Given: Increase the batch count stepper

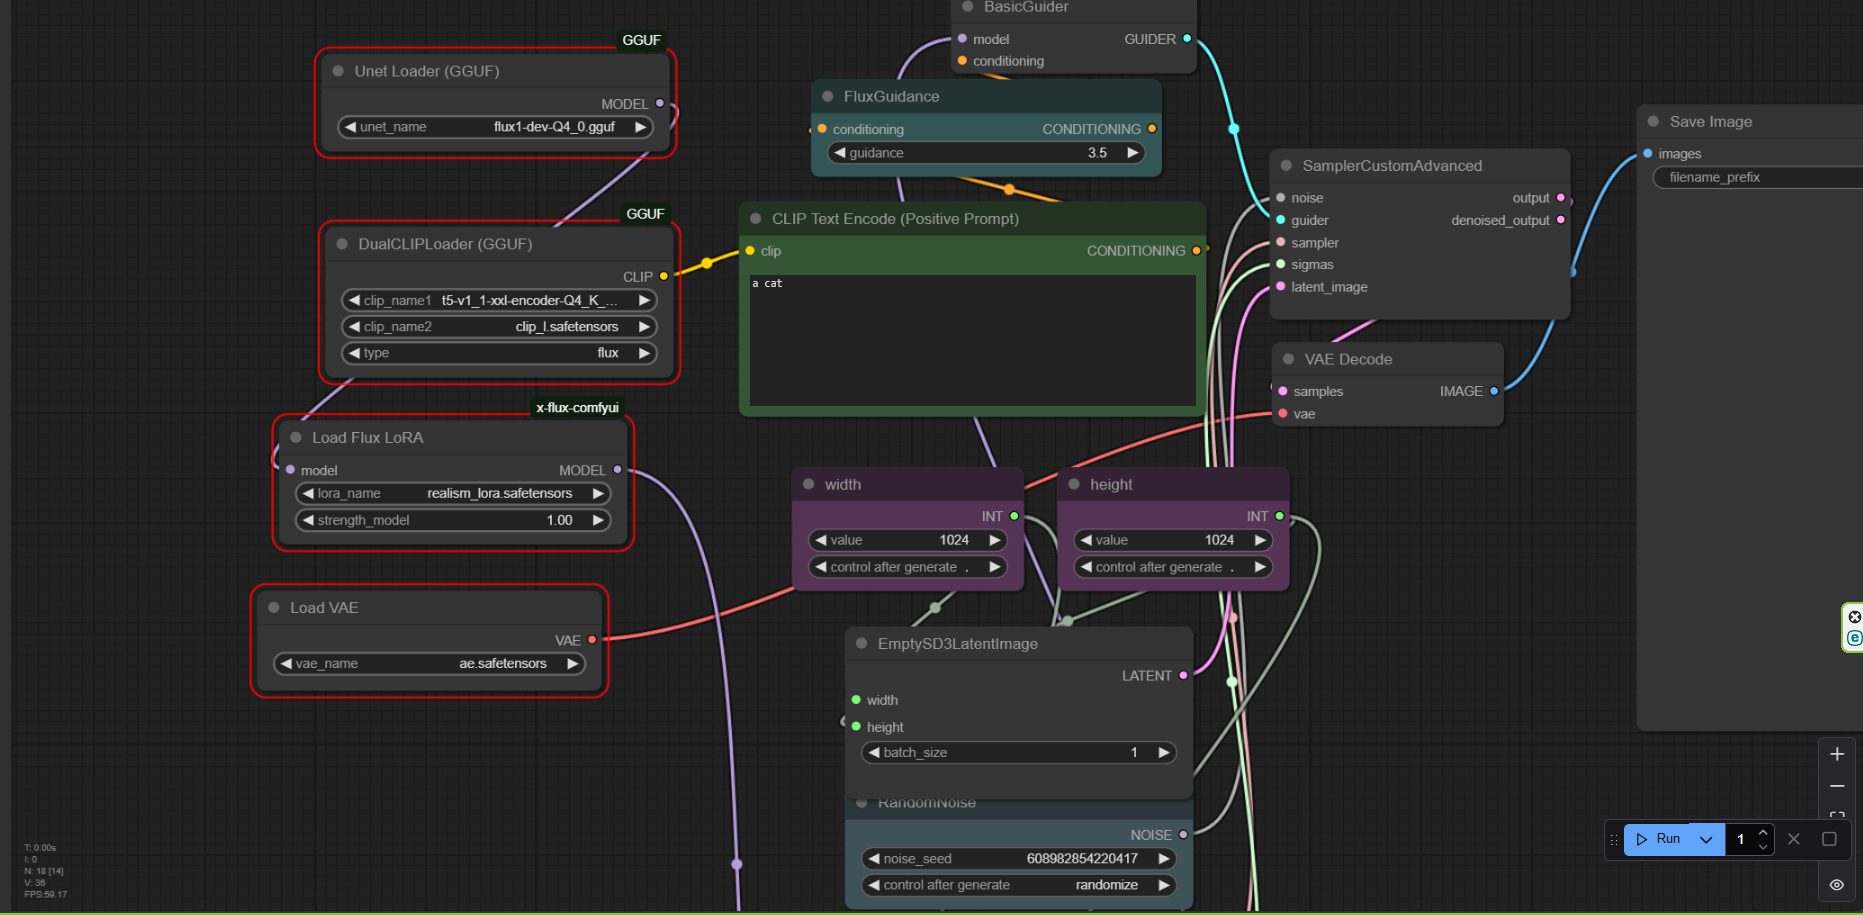Looking at the screenshot, I should click(x=1763, y=832).
